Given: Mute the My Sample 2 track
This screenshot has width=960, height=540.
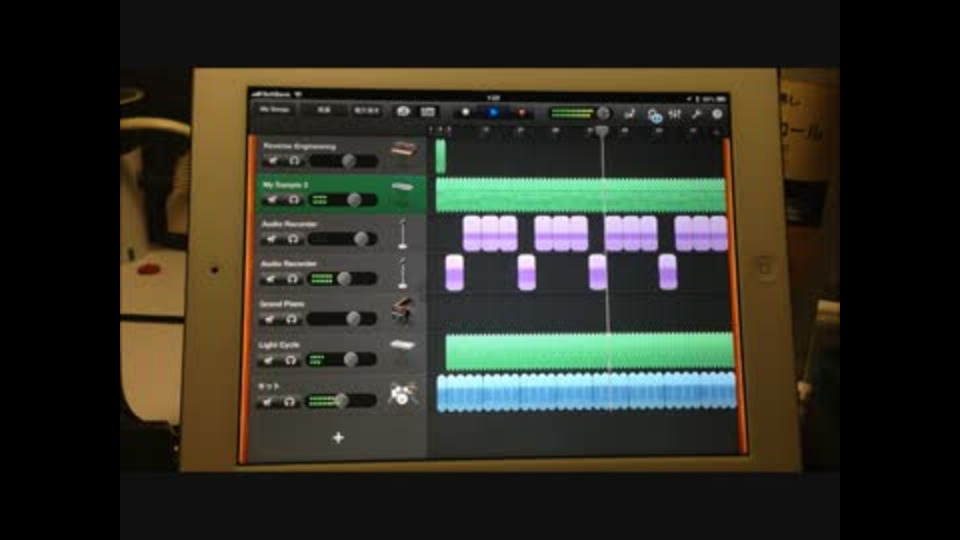Looking at the screenshot, I should click(x=272, y=200).
